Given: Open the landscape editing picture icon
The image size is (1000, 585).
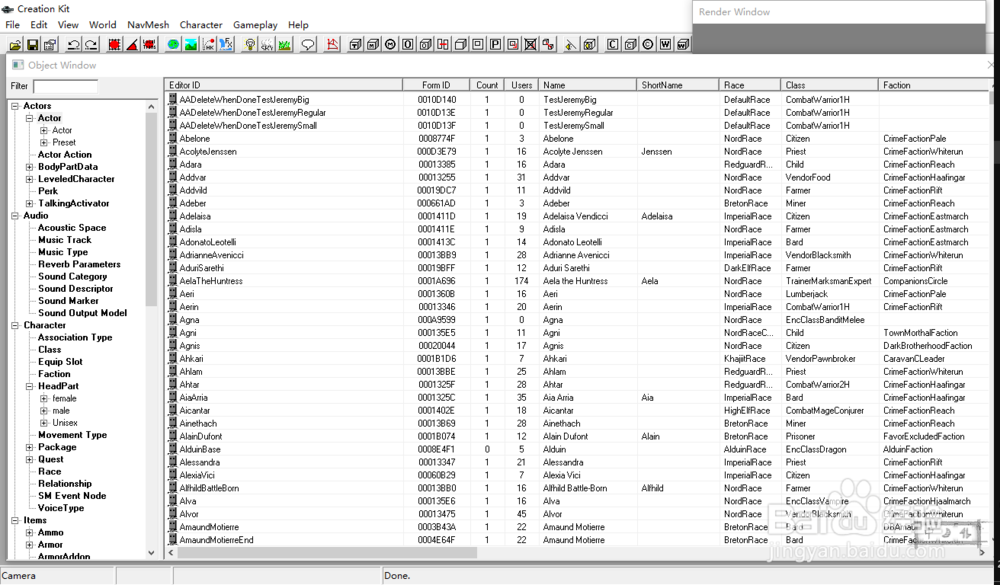Looking at the screenshot, I should click(190, 44).
